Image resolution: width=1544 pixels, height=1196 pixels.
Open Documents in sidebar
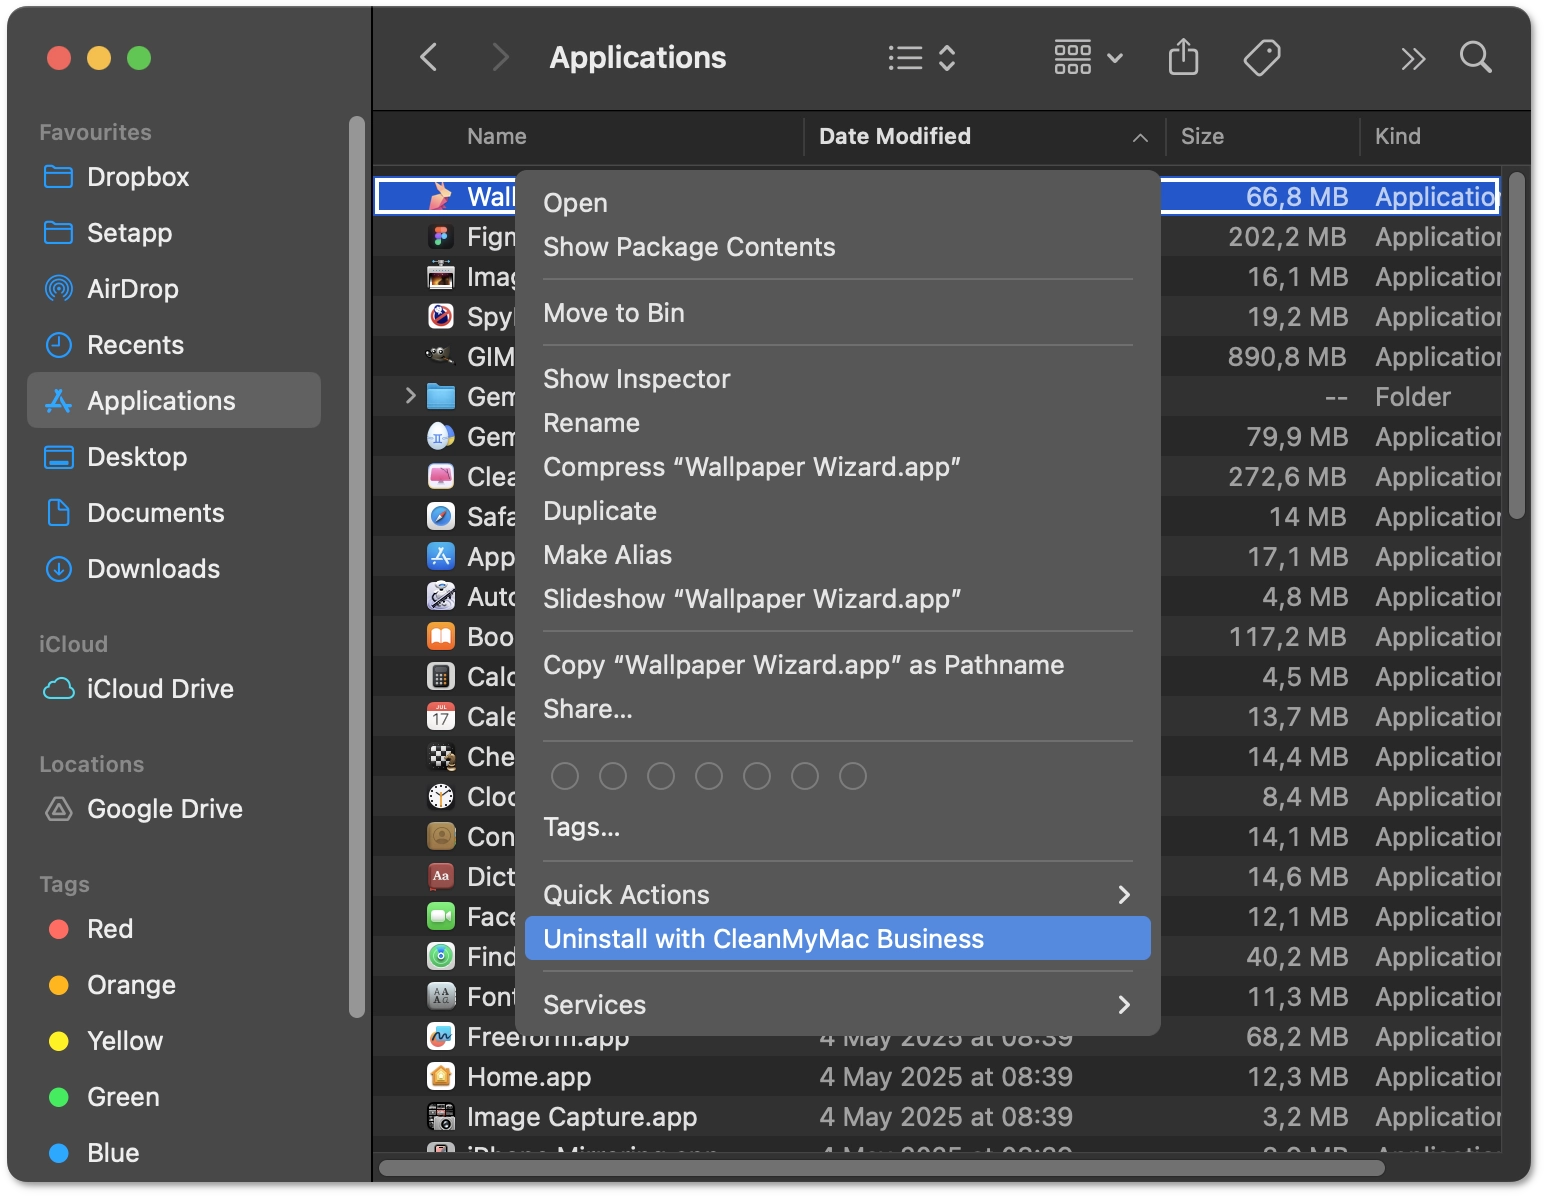[174, 513]
